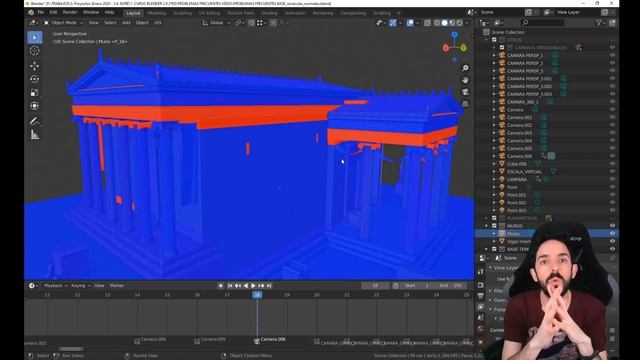
Task: Click the Z axis on navigation gizmo
Action: tap(454, 36)
